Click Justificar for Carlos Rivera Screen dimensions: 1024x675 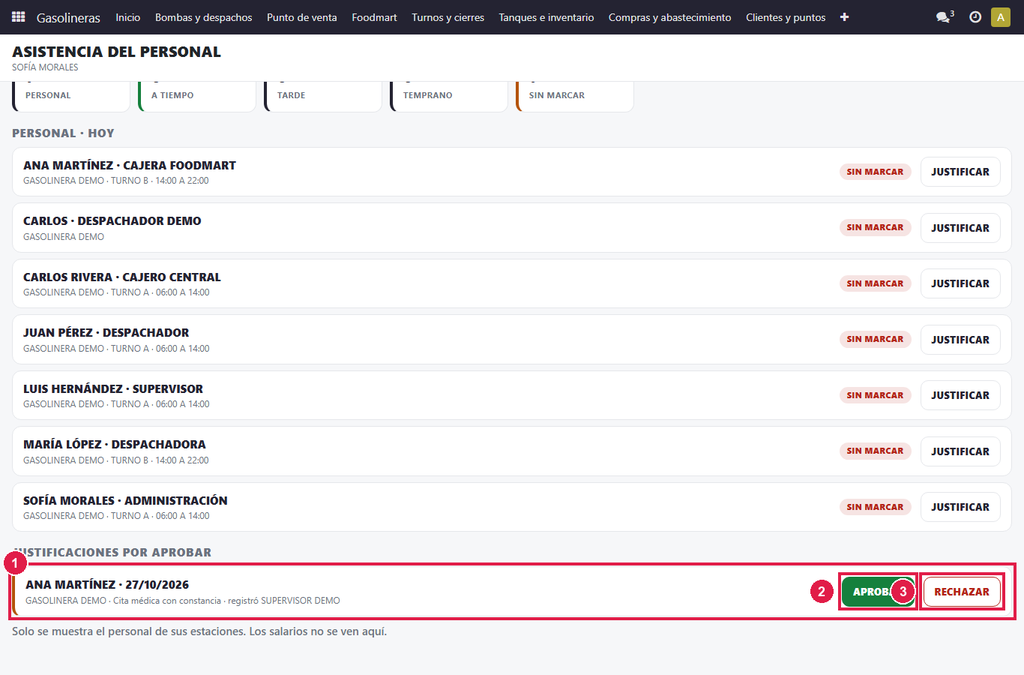coord(960,283)
